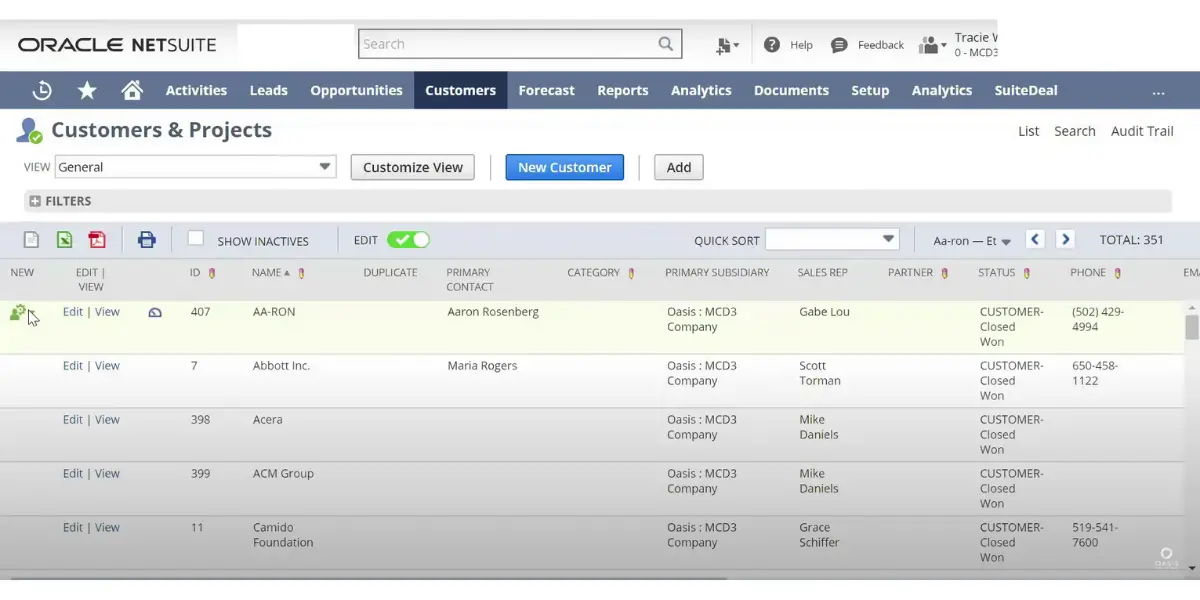Screen dimensions: 1200x600
Task: Click the pencil icon beside Category header
Action: pyautogui.click(x=631, y=273)
